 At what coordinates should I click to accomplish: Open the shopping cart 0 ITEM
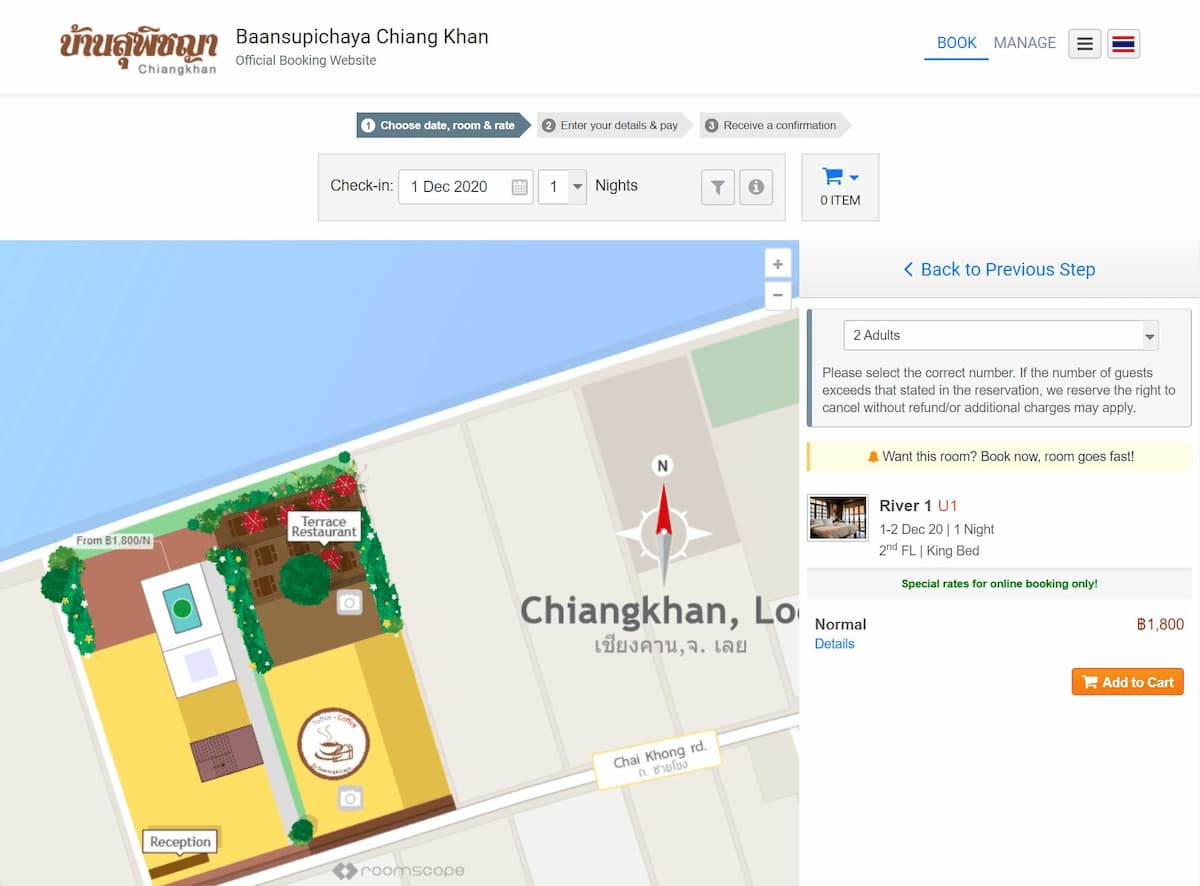tap(840, 187)
